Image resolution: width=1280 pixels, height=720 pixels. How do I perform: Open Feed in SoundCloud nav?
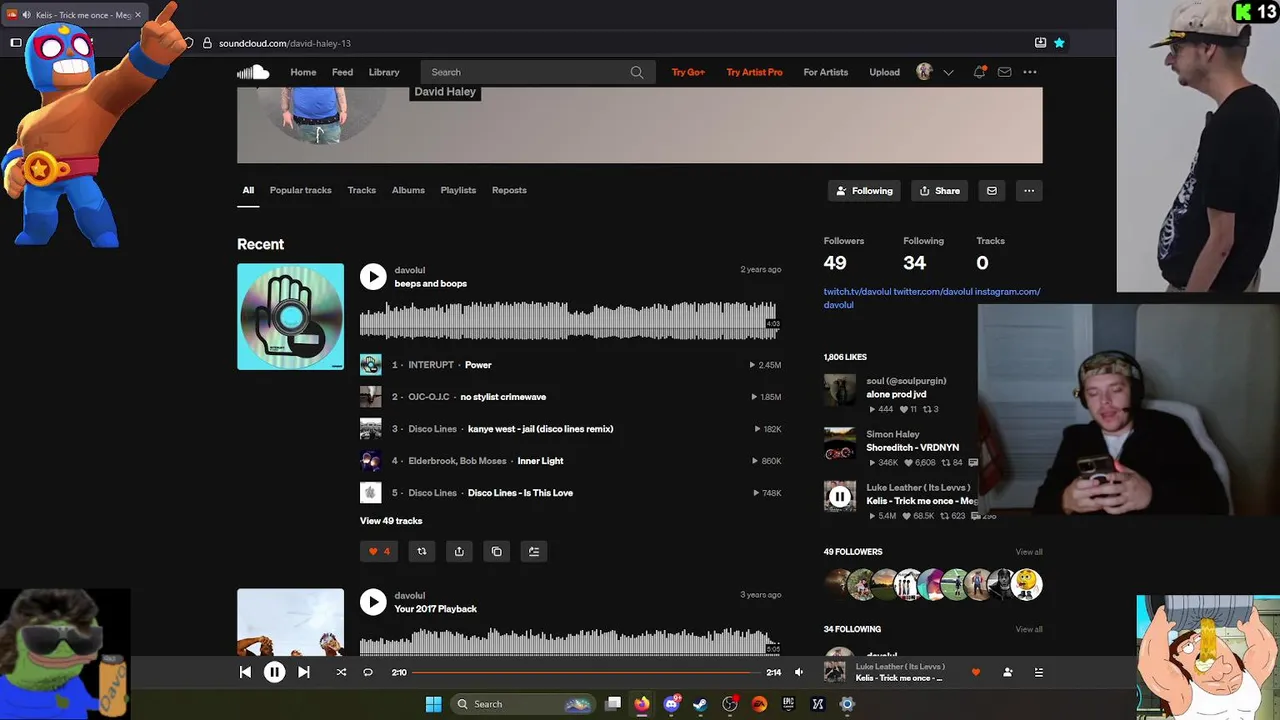342,72
